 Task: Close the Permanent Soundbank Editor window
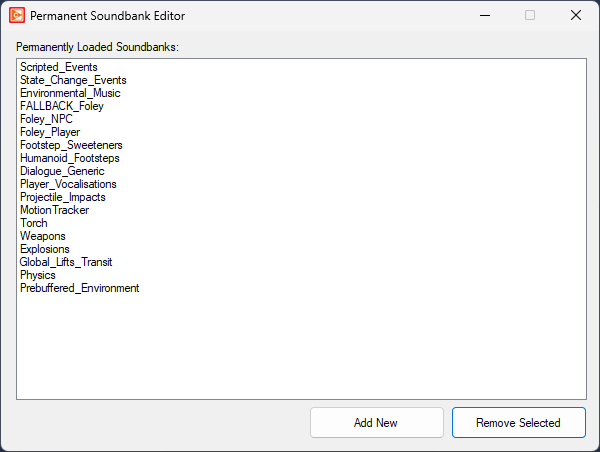[575, 16]
